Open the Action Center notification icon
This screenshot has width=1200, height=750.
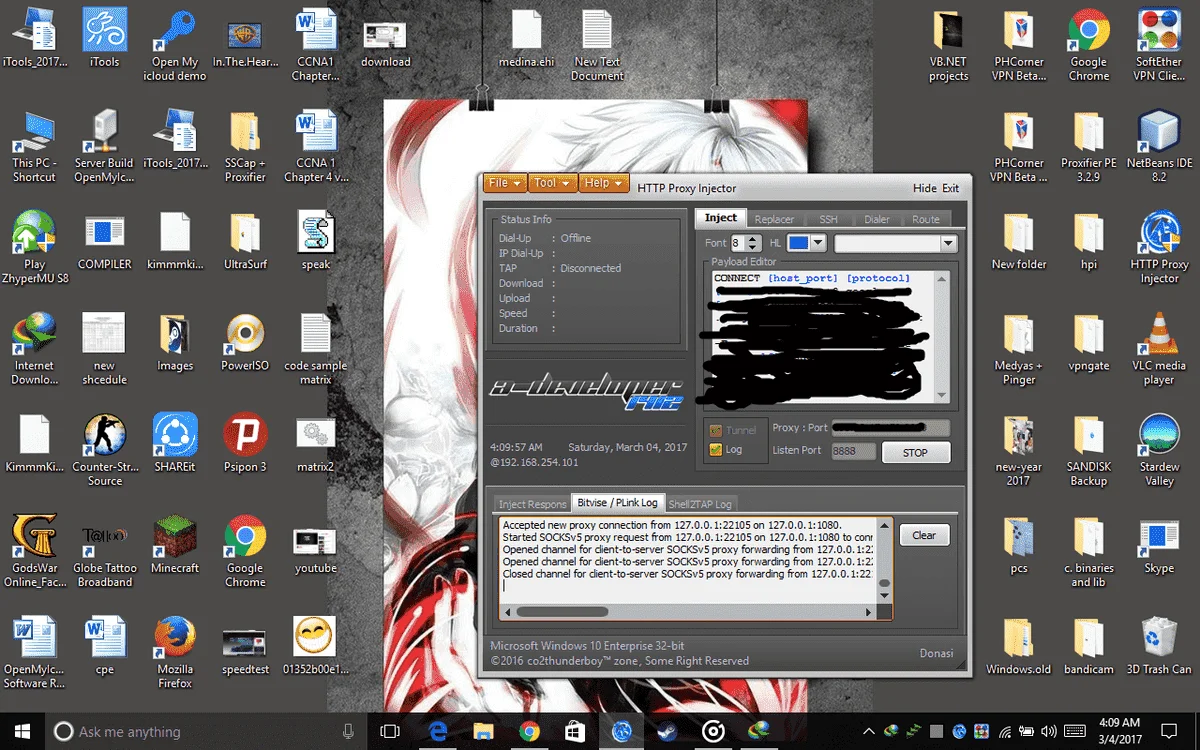pos(1169,731)
